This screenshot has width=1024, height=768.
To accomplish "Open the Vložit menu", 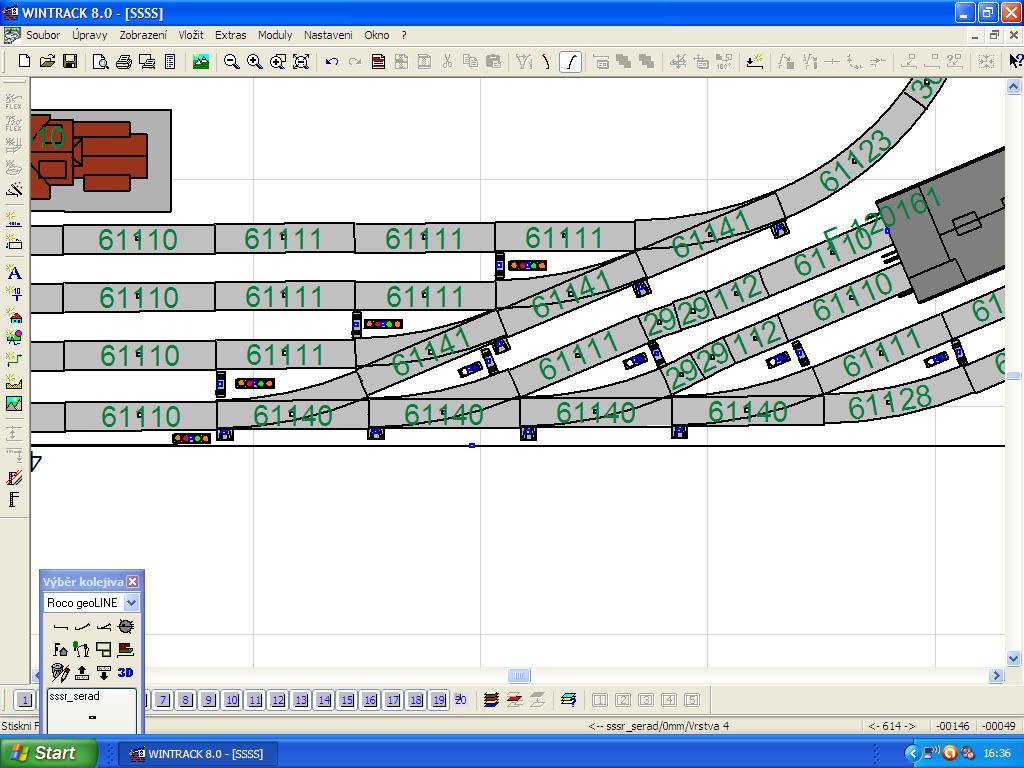I will tap(191, 35).
